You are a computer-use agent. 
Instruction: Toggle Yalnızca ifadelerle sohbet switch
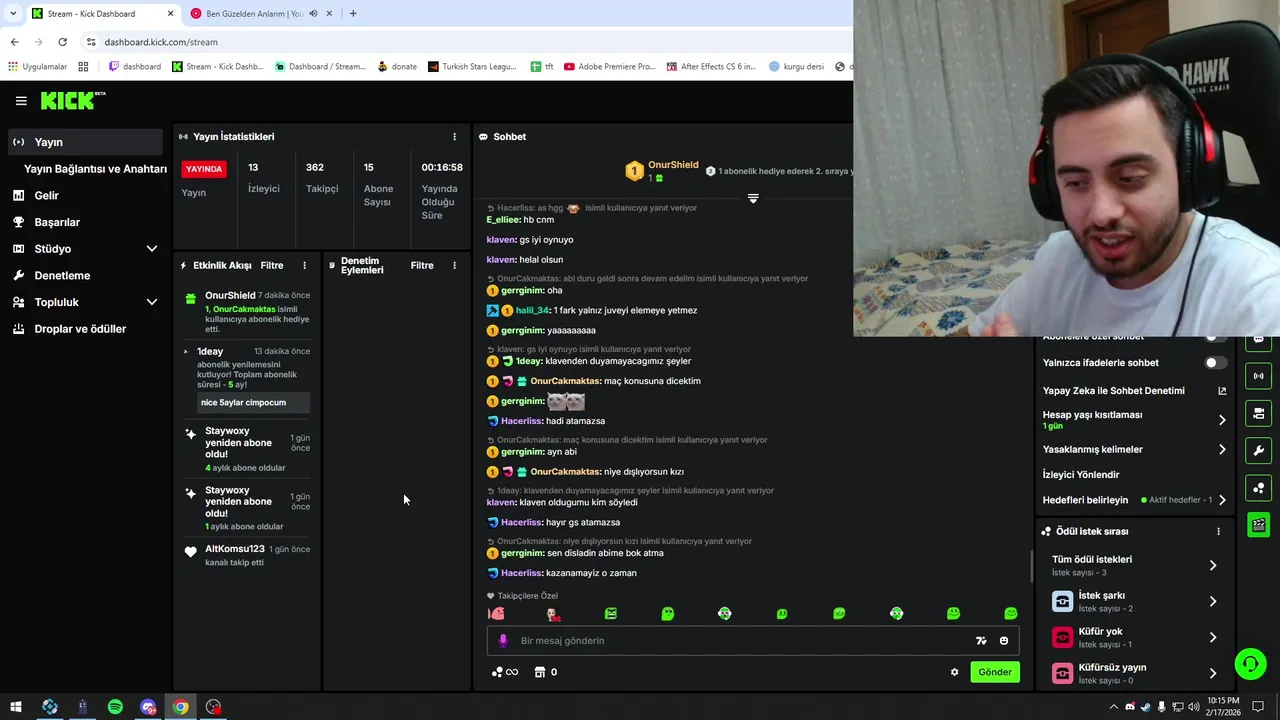coord(1215,363)
